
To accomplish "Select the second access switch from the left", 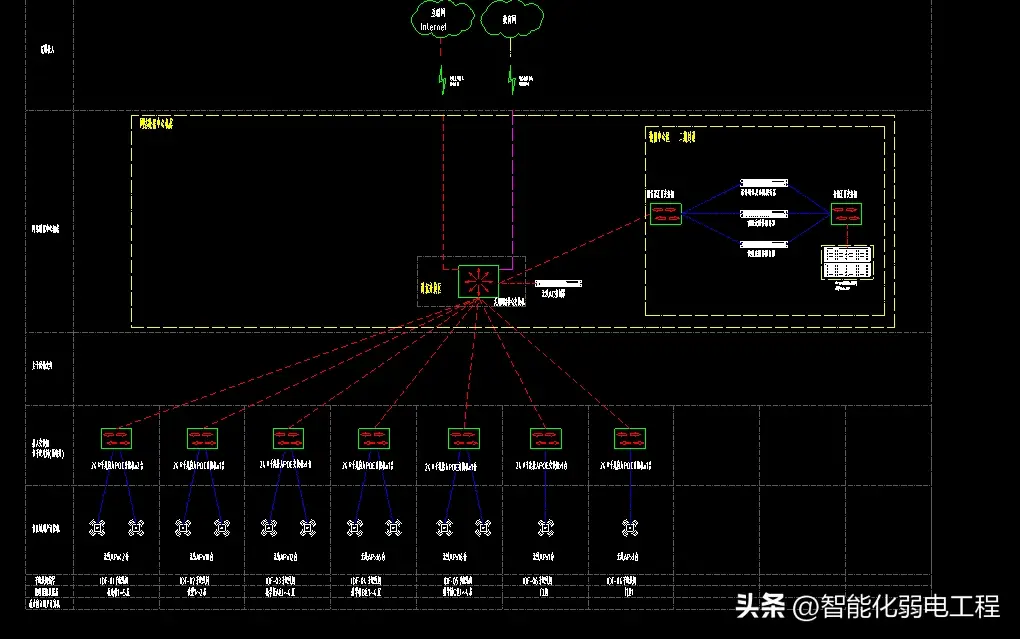I will coord(202,439).
